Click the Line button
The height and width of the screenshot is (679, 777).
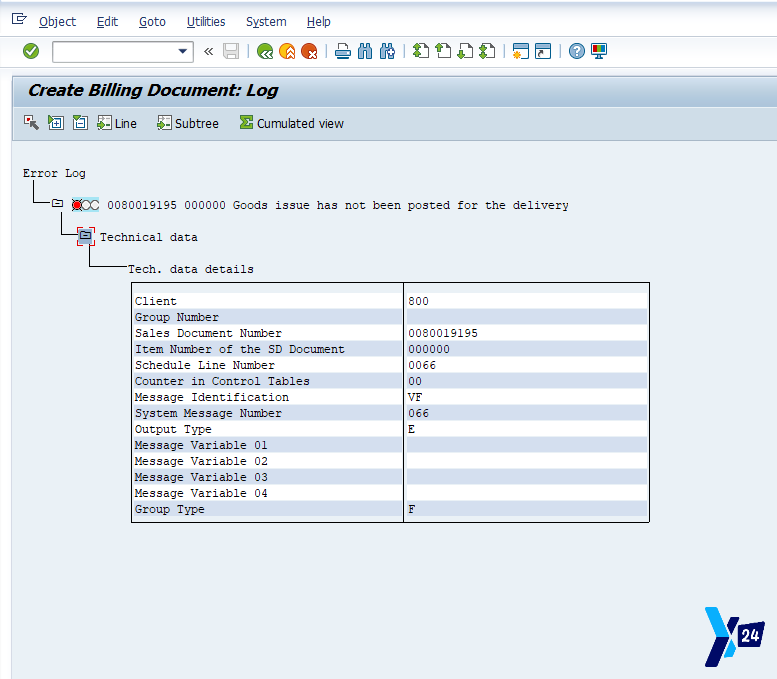click(x=117, y=123)
